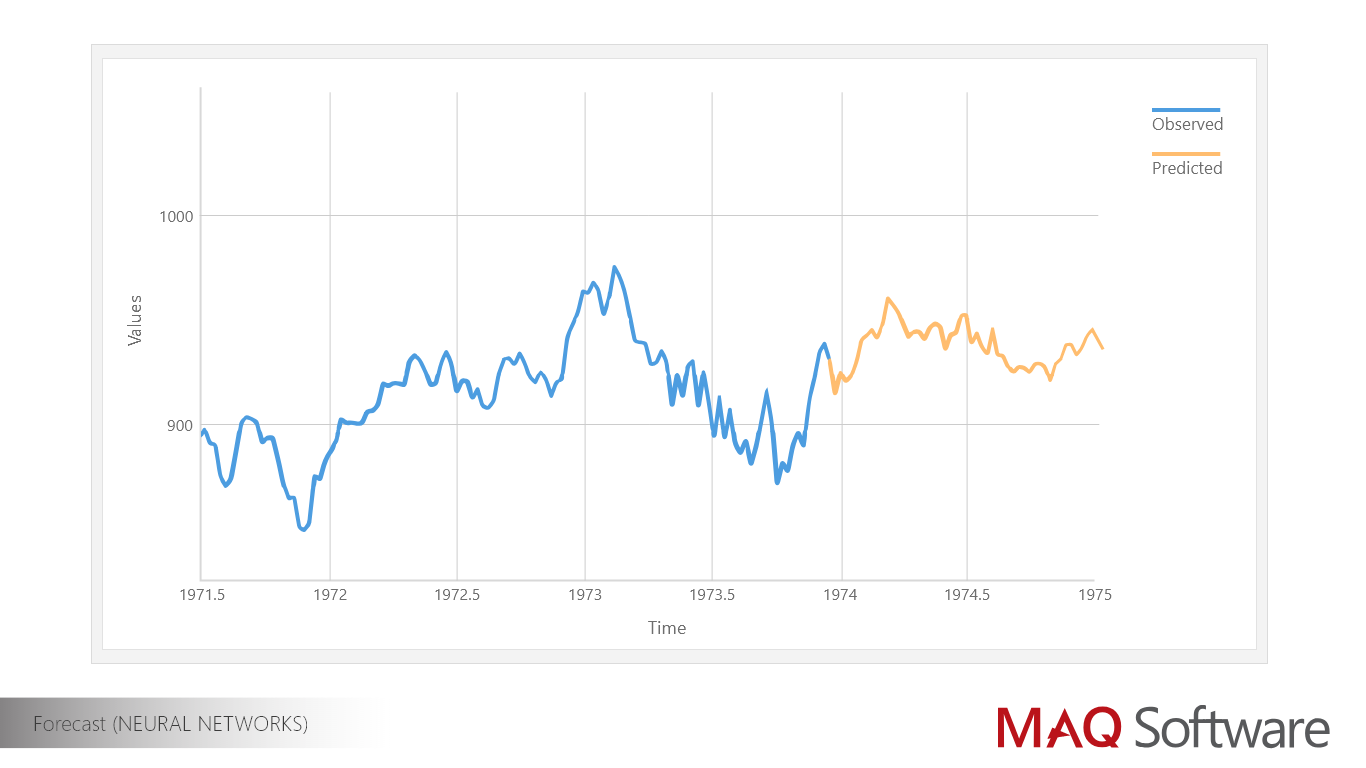Click the Forecast (NEURAL NETWORKS) caption
This screenshot has height=768, width=1366.
pyautogui.click(x=170, y=723)
